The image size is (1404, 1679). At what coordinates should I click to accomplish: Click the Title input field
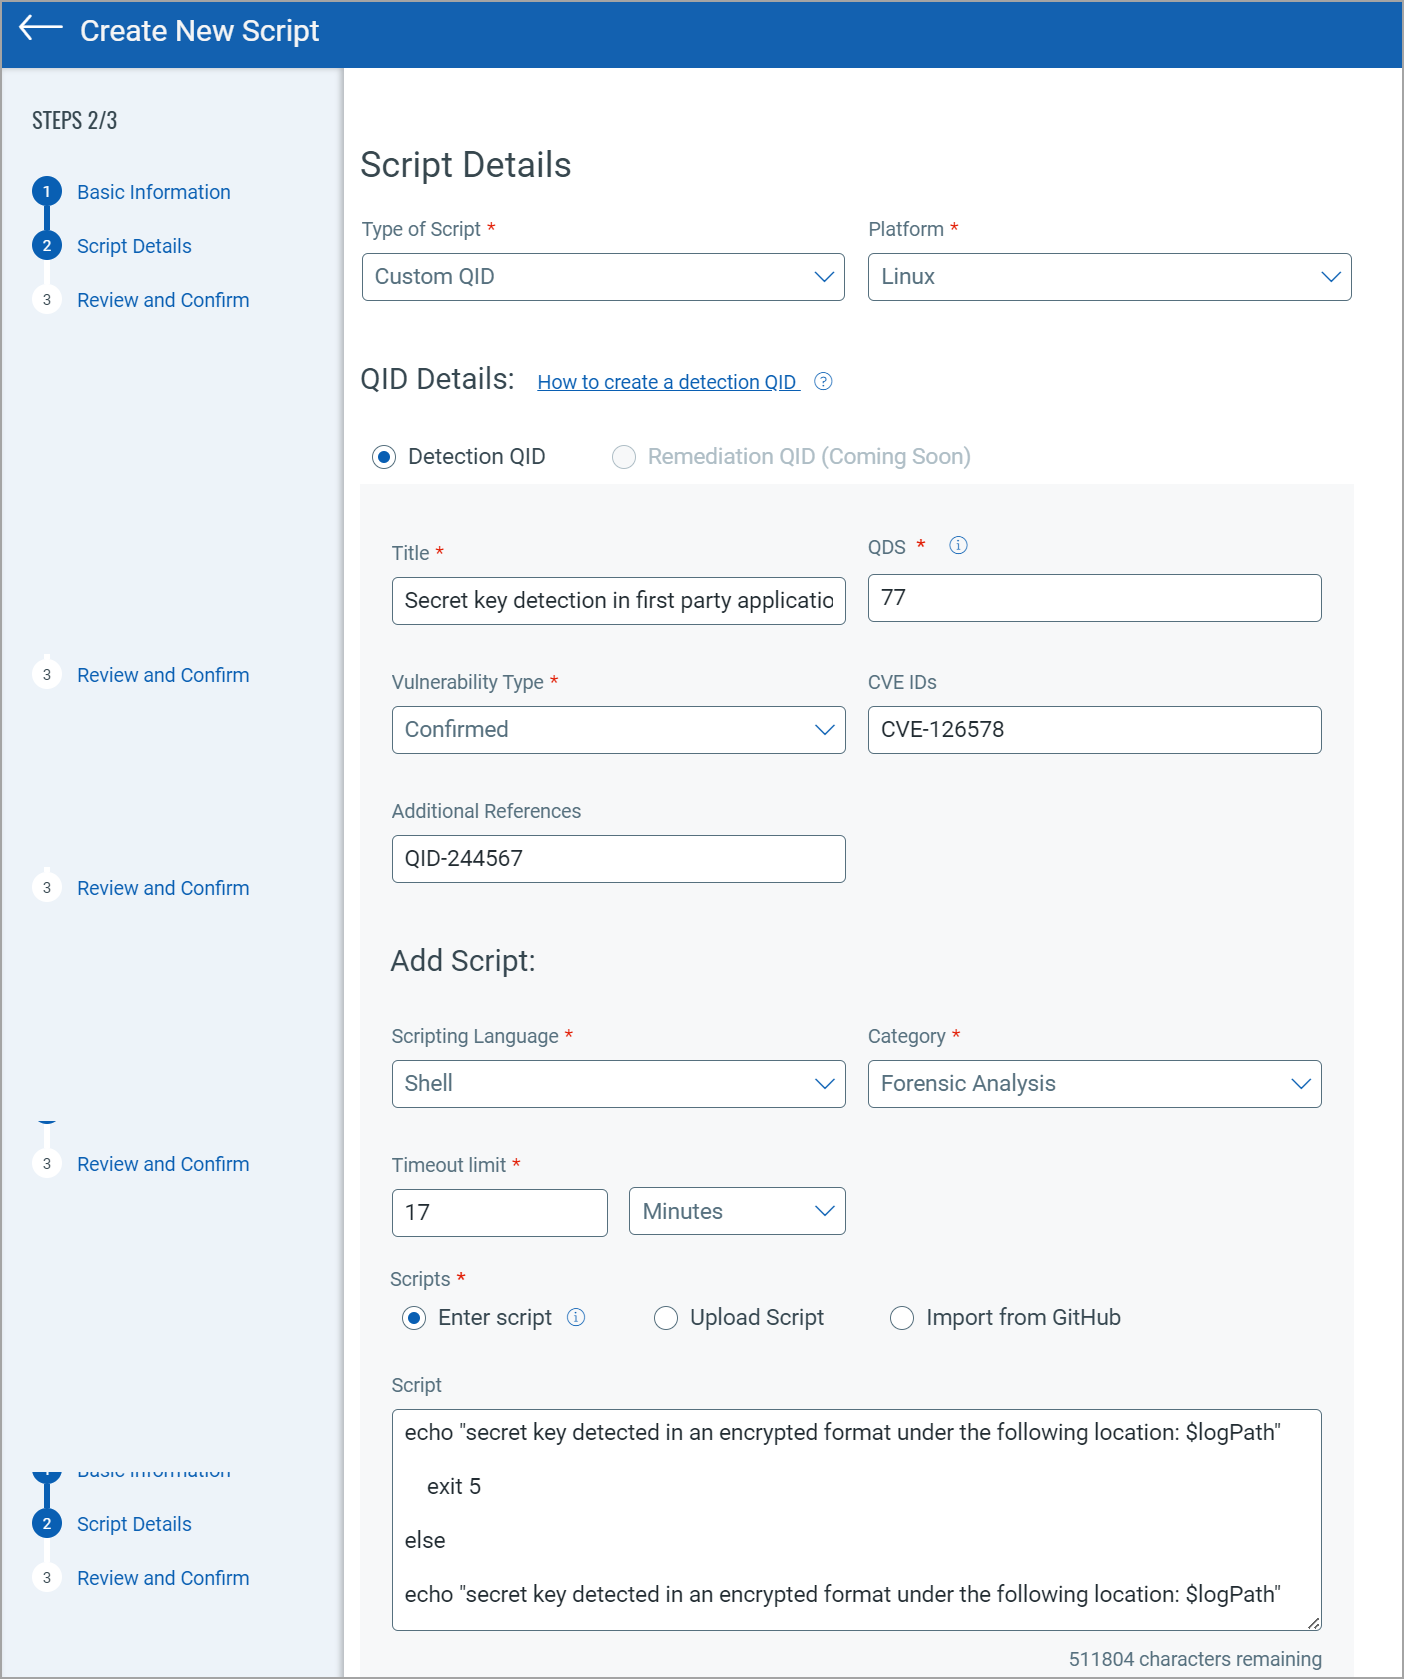[618, 601]
